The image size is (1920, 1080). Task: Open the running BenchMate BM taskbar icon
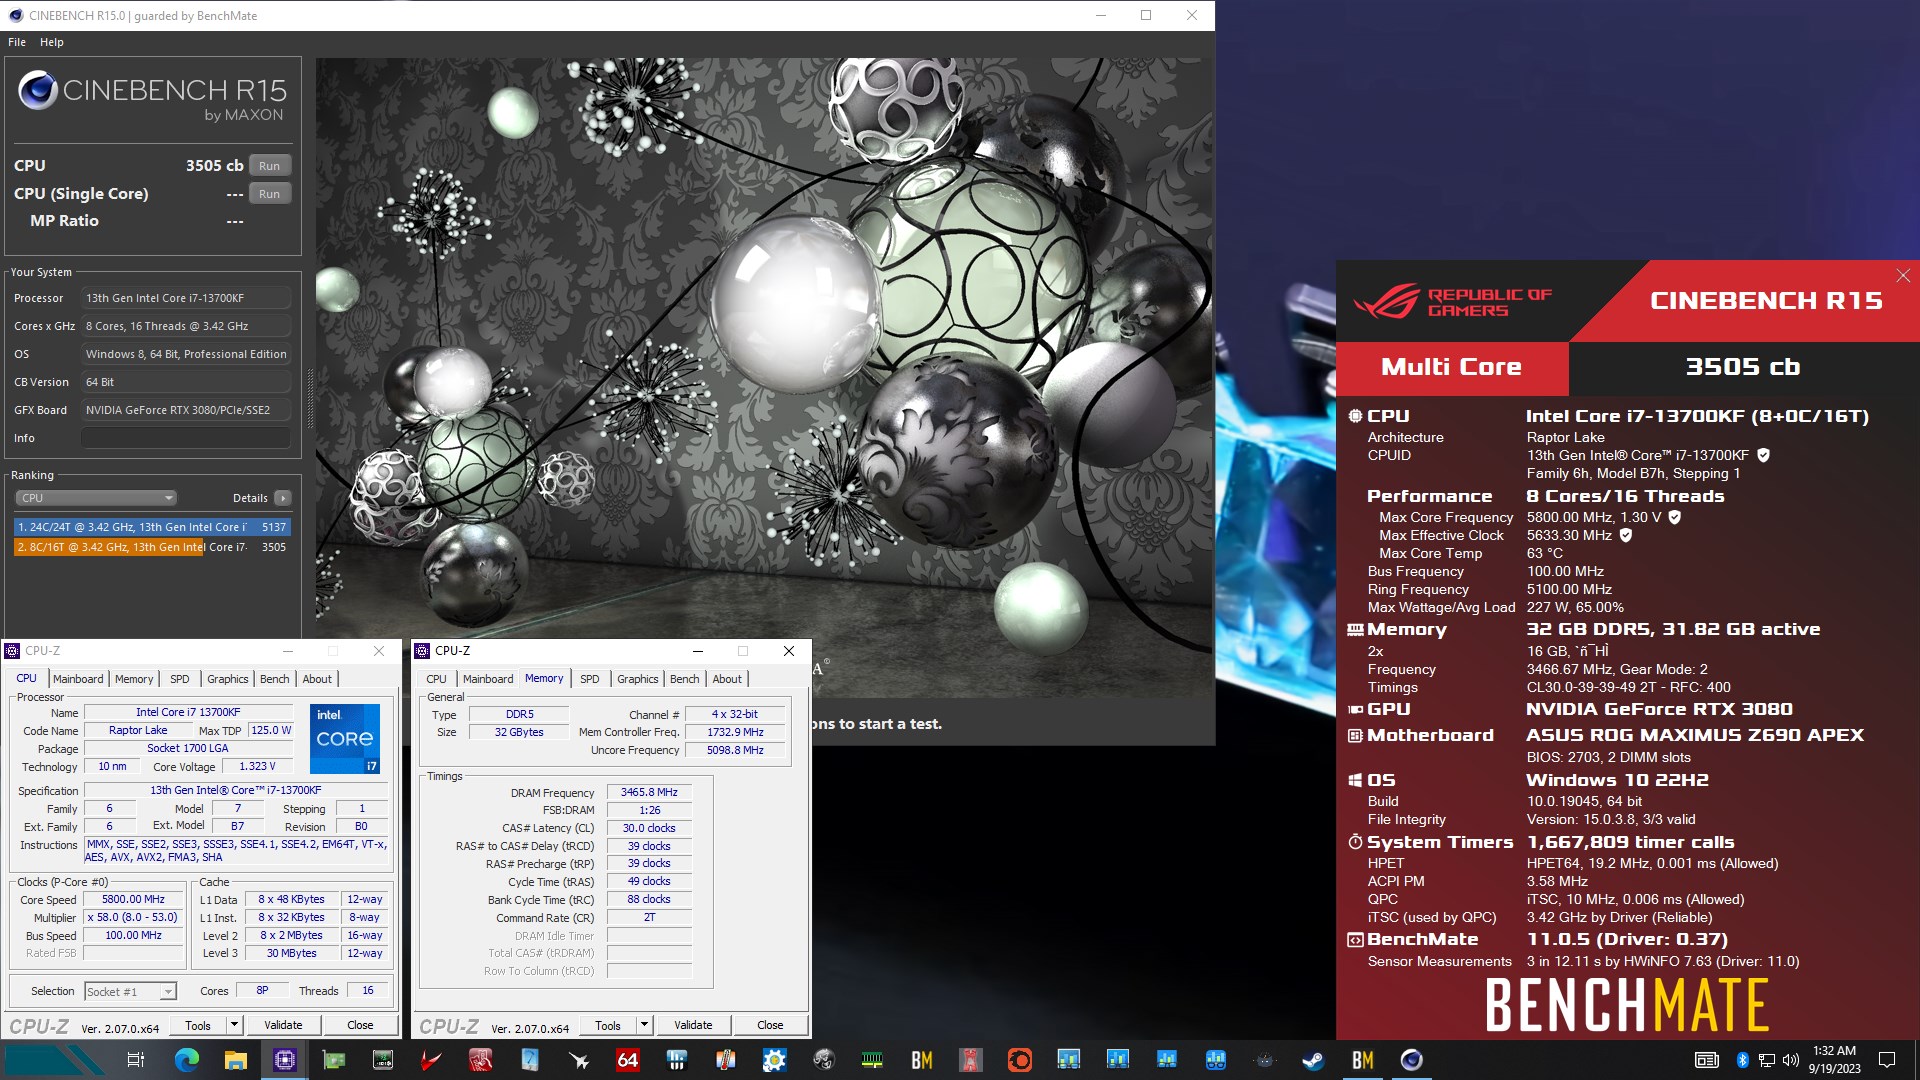coord(1362,1060)
